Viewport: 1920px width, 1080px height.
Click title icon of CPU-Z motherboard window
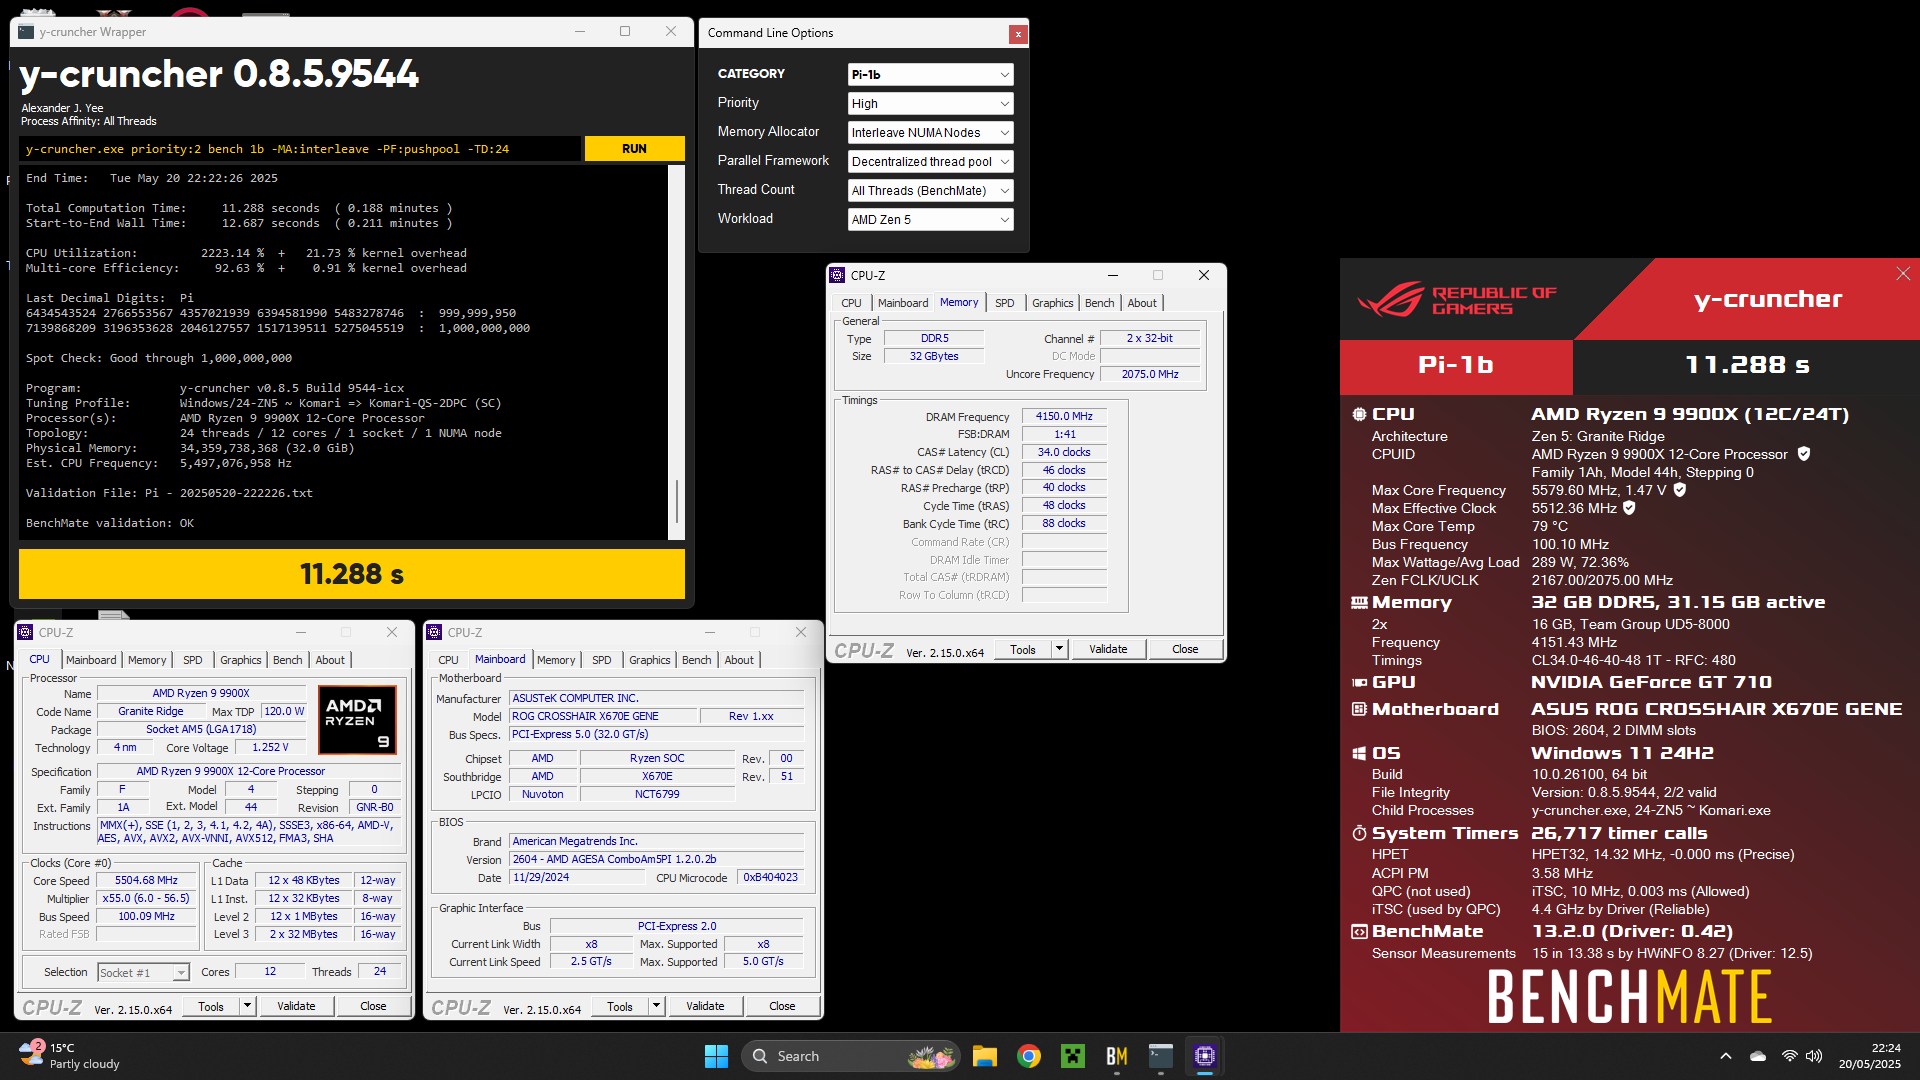click(434, 632)
